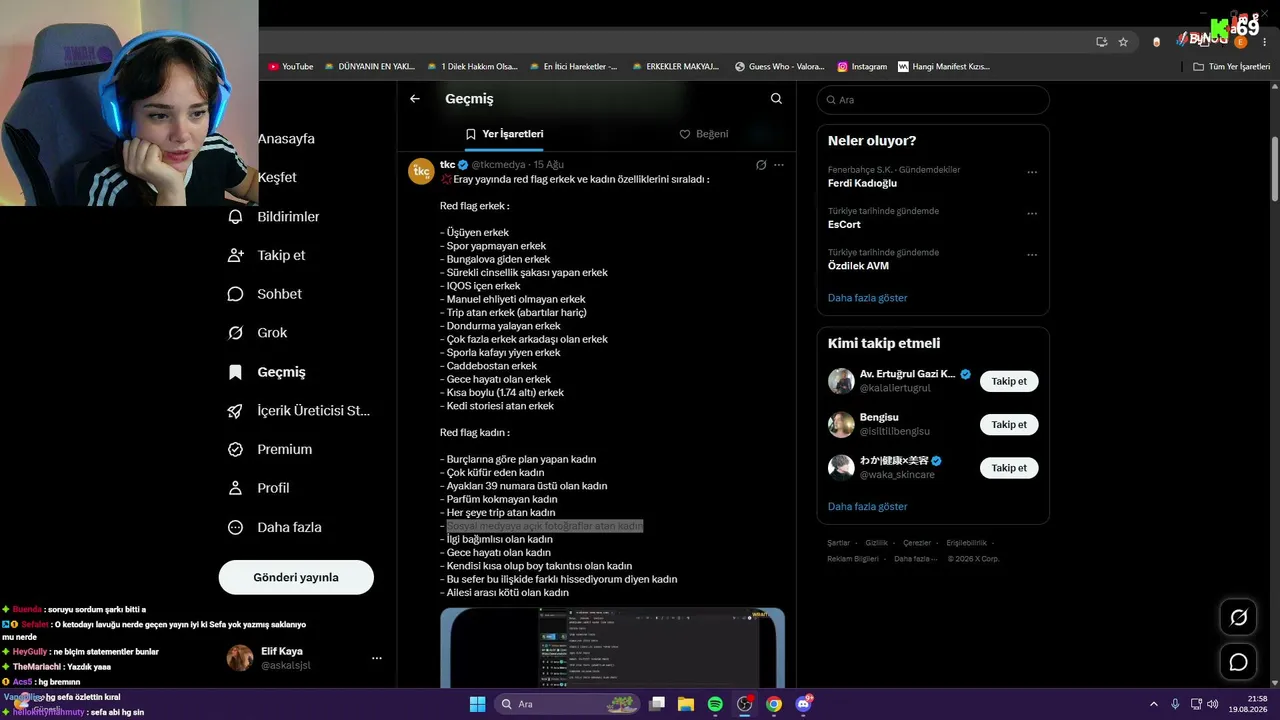Open more options for EsCort trend
The height and width of the screenshot is (720, 1280).
click(1032, 213)
